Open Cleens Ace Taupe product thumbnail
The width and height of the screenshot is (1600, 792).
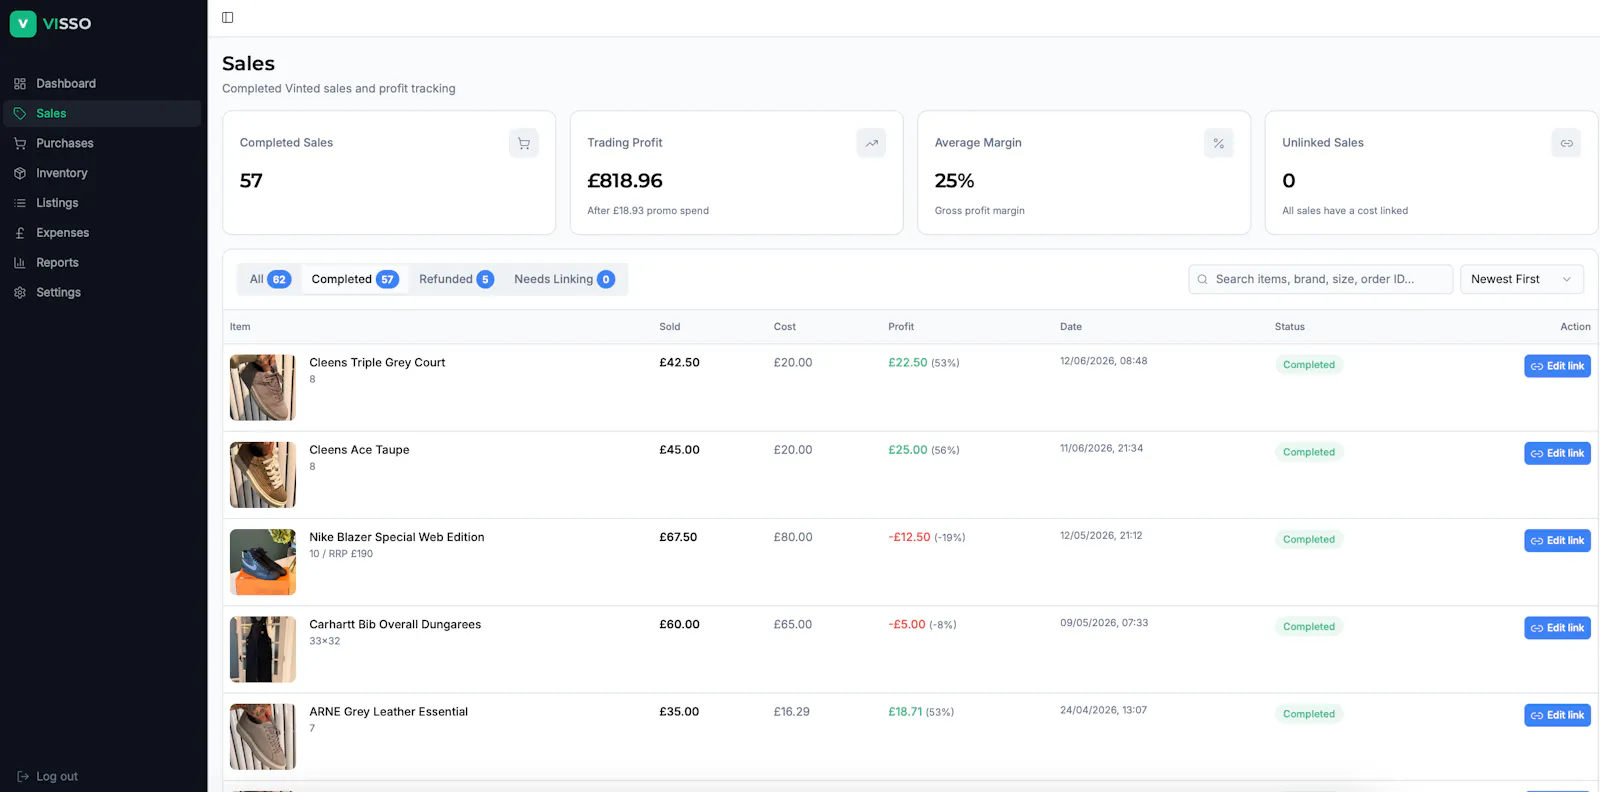263,475
